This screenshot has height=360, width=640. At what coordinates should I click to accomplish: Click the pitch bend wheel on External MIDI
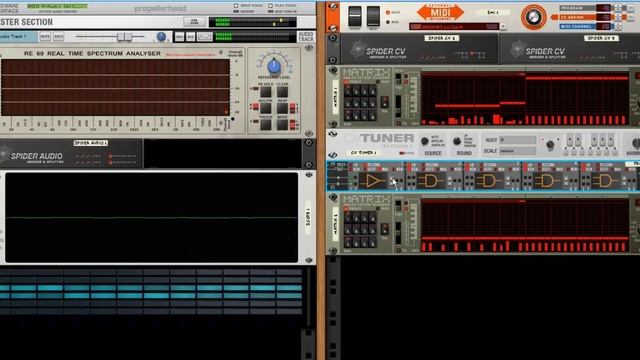355,16
